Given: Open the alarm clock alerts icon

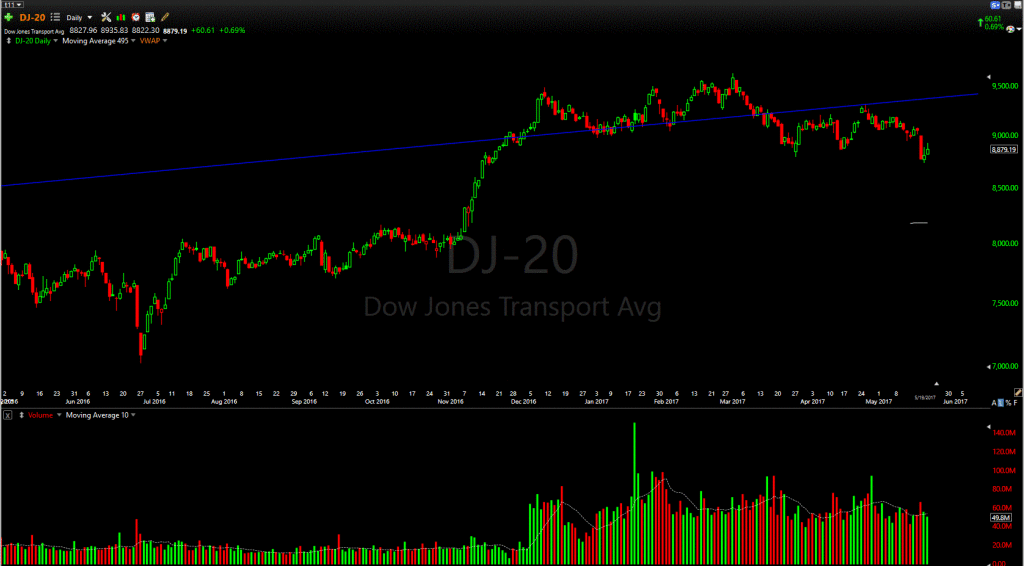Looking at the screenshot, I should (136, 18).
